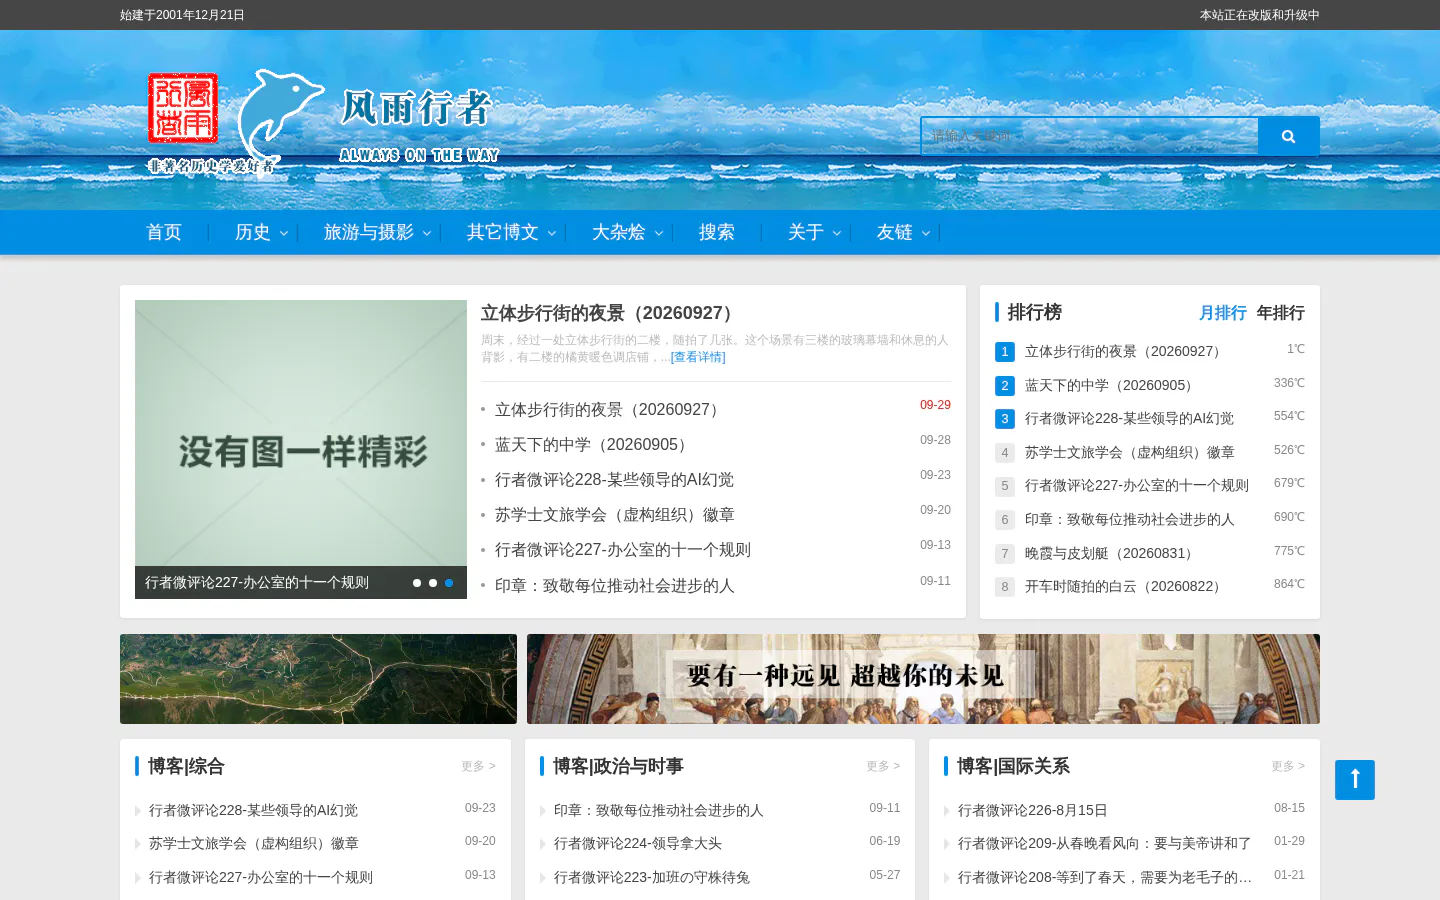
Task: Select the second carousel dot
Action: click(x=433, y=583)
